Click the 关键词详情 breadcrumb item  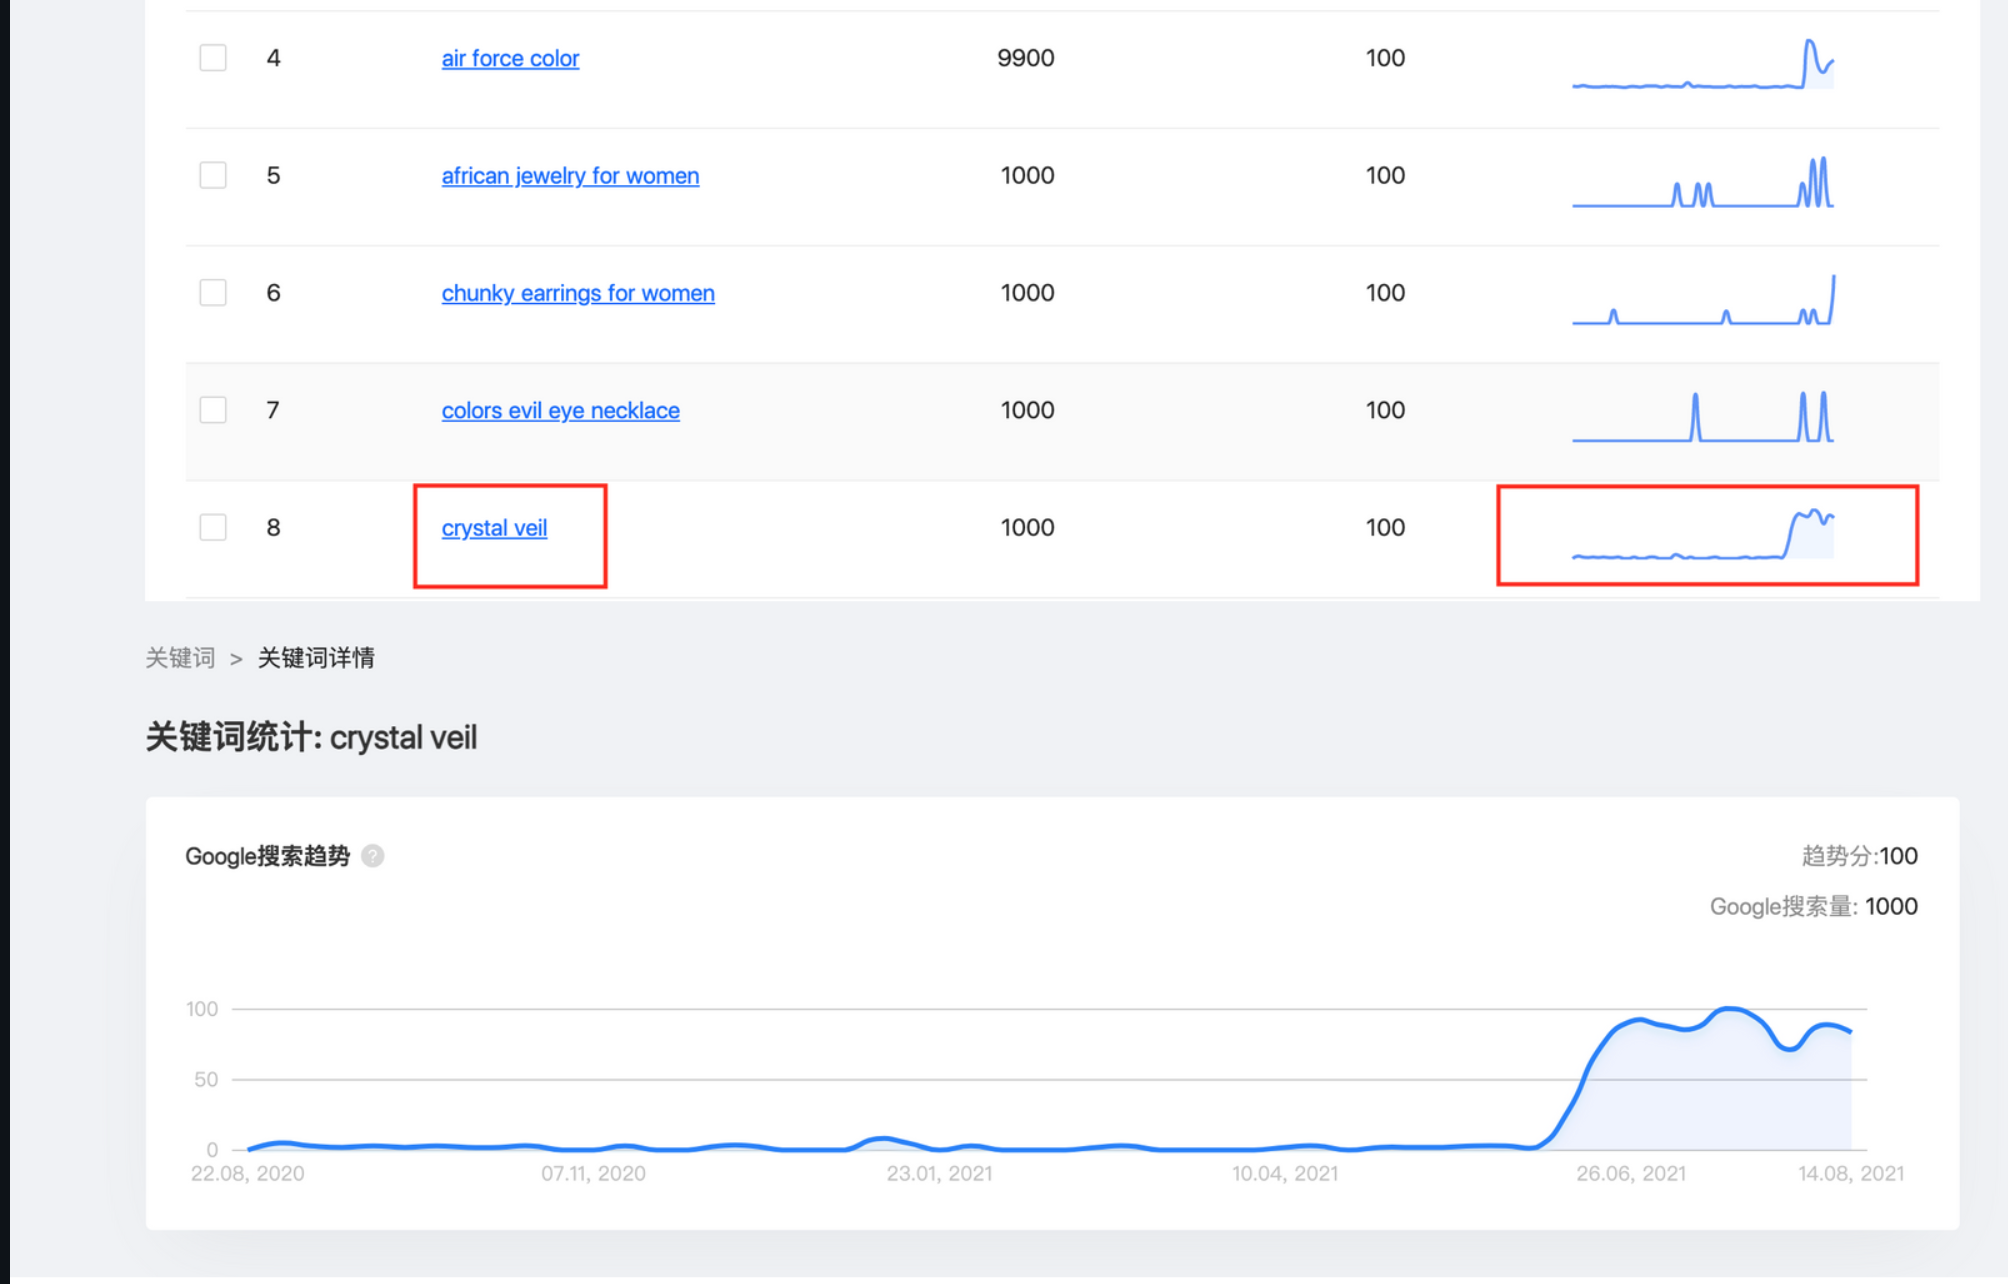click(x=316, y=658)
